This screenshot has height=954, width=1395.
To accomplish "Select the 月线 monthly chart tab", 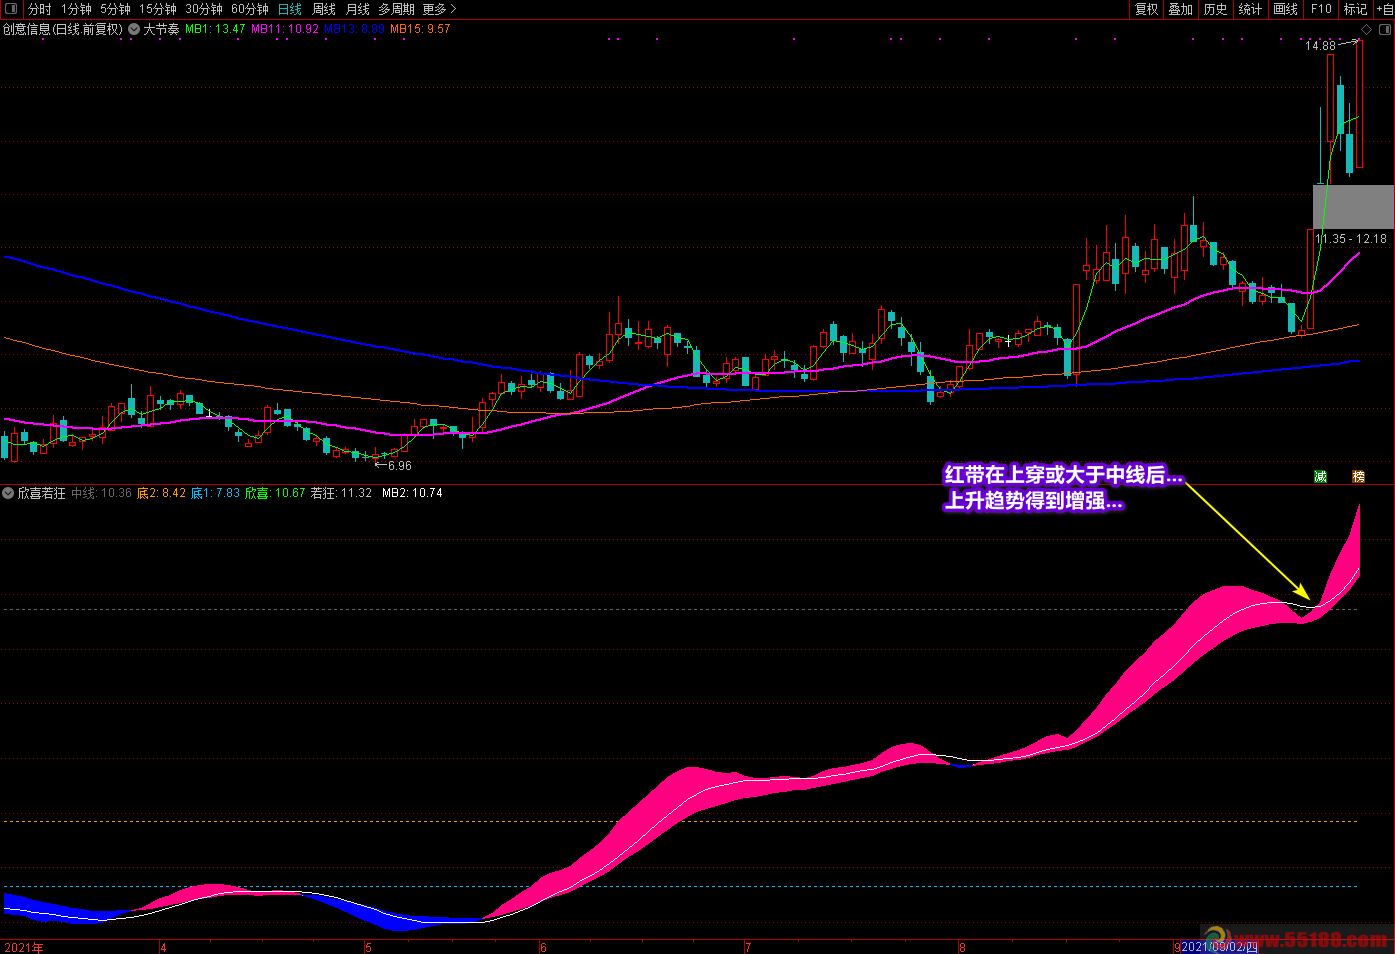I will (x=358, y=9).
